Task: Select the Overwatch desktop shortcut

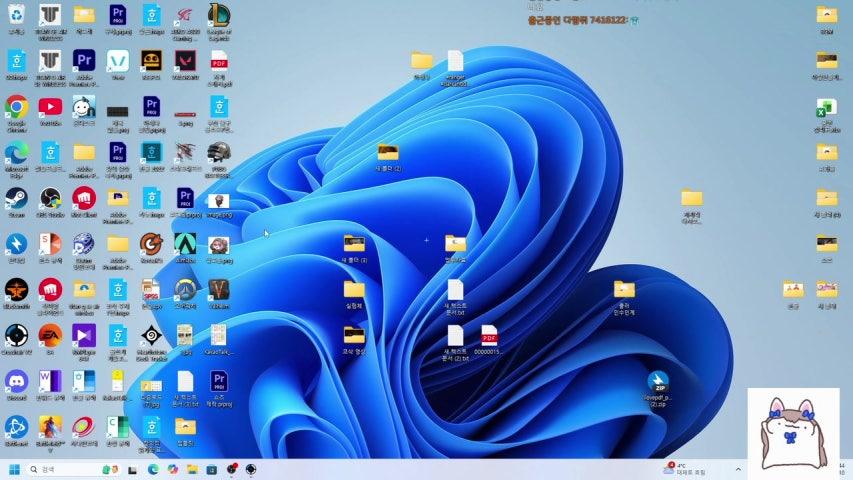Action: 185,290
